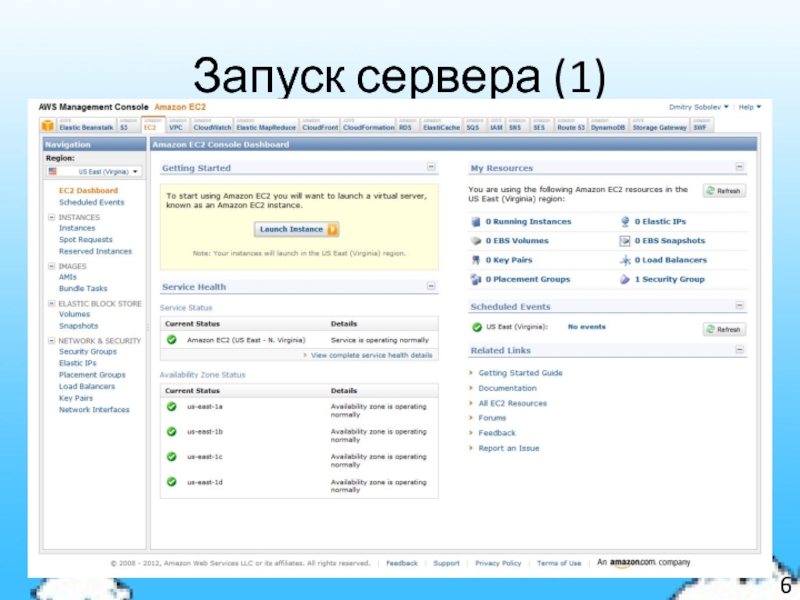Open the Getting Started Guide link
800x600 pixels.
click(x=520, y=373)
